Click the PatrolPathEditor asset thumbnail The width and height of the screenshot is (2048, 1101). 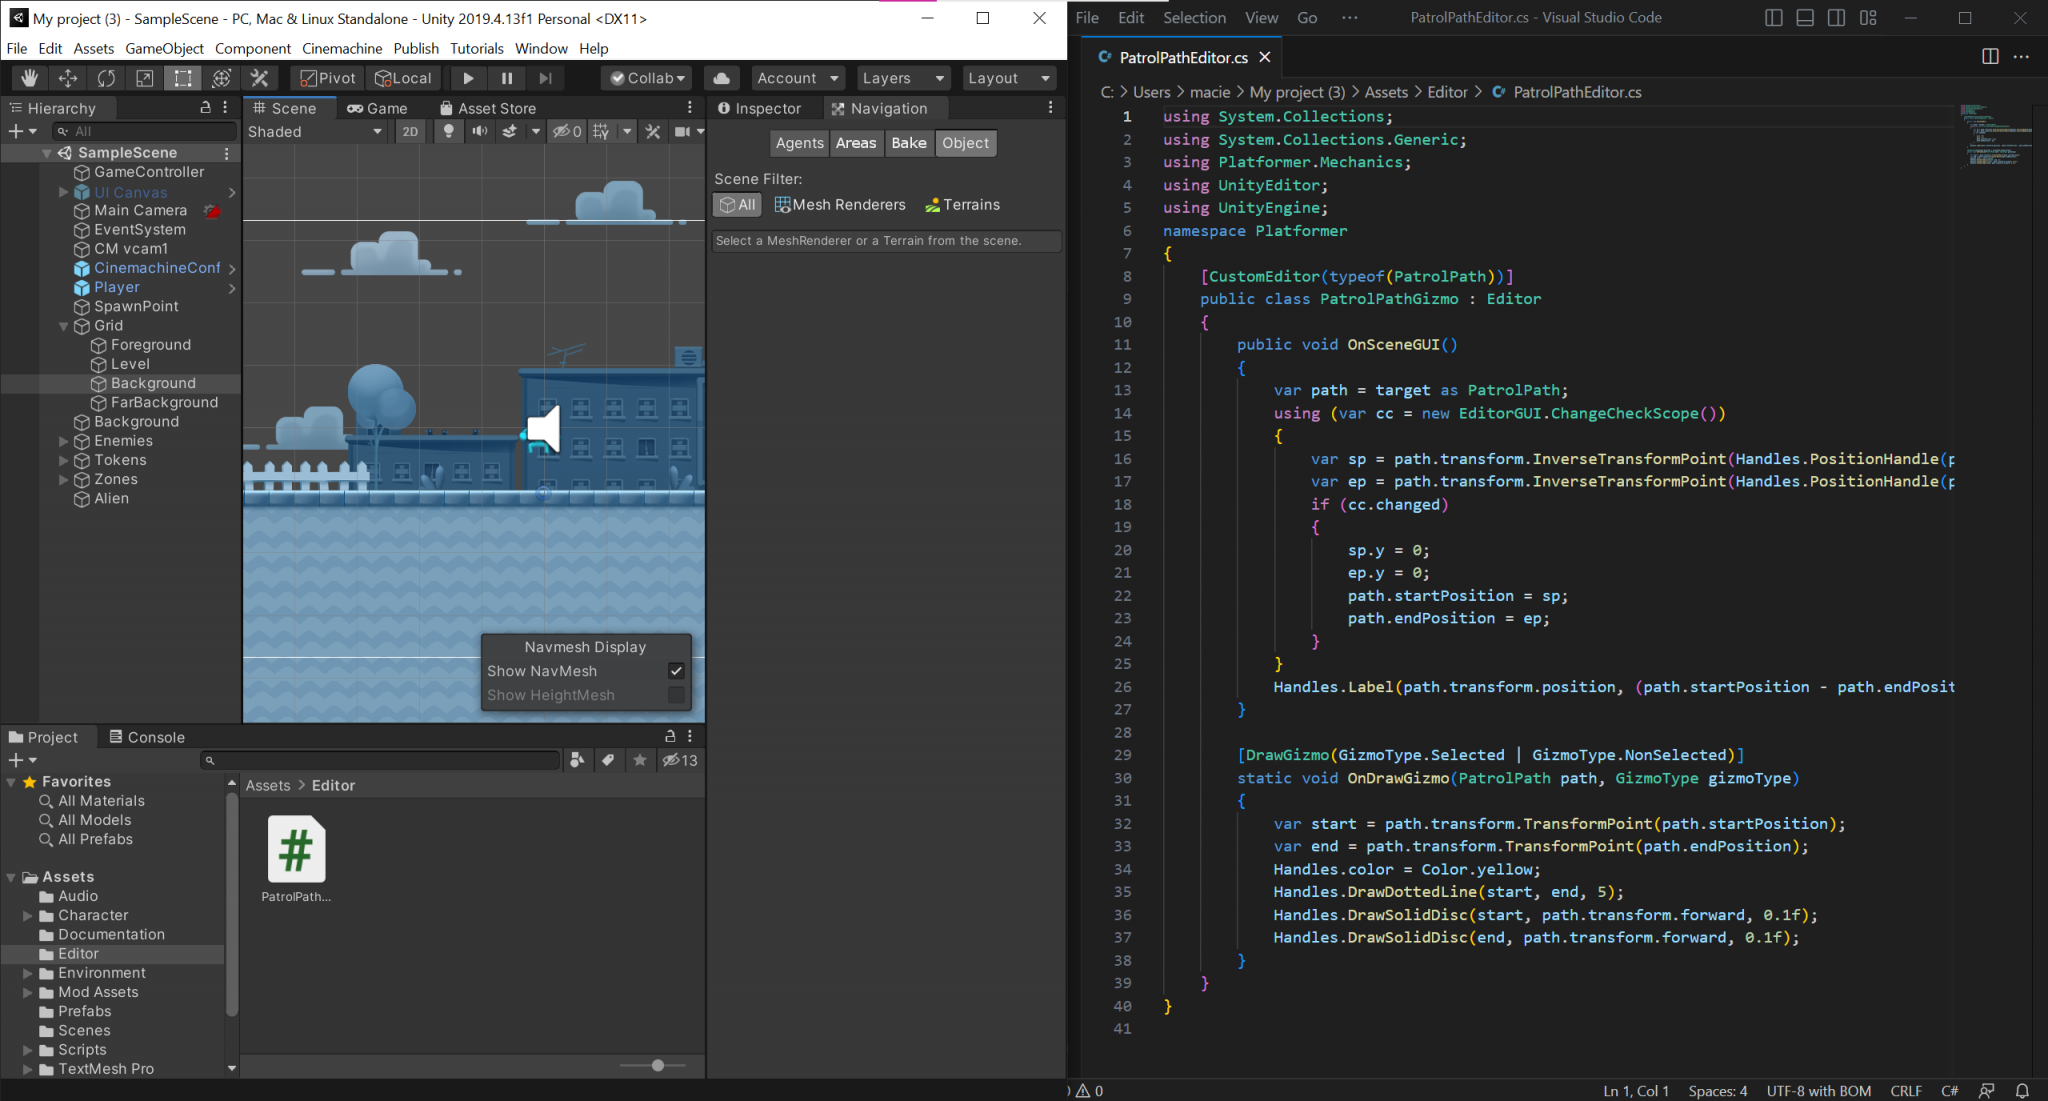pos(295,851)
